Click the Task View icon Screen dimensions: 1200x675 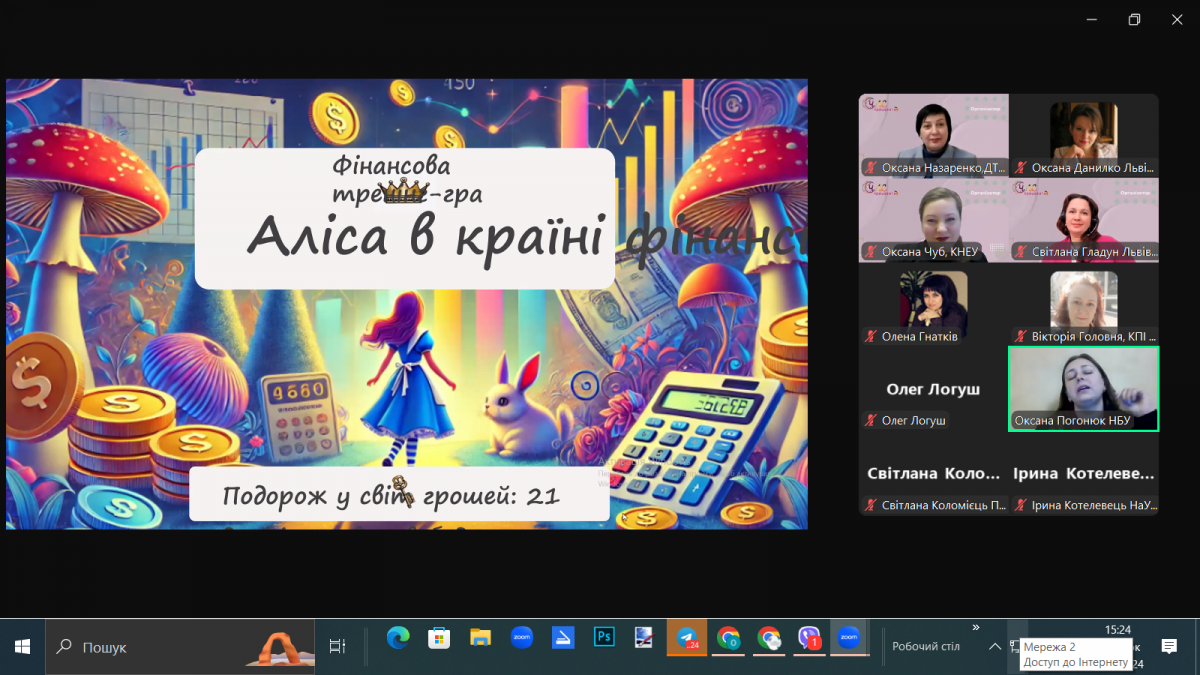coord(337,647)
